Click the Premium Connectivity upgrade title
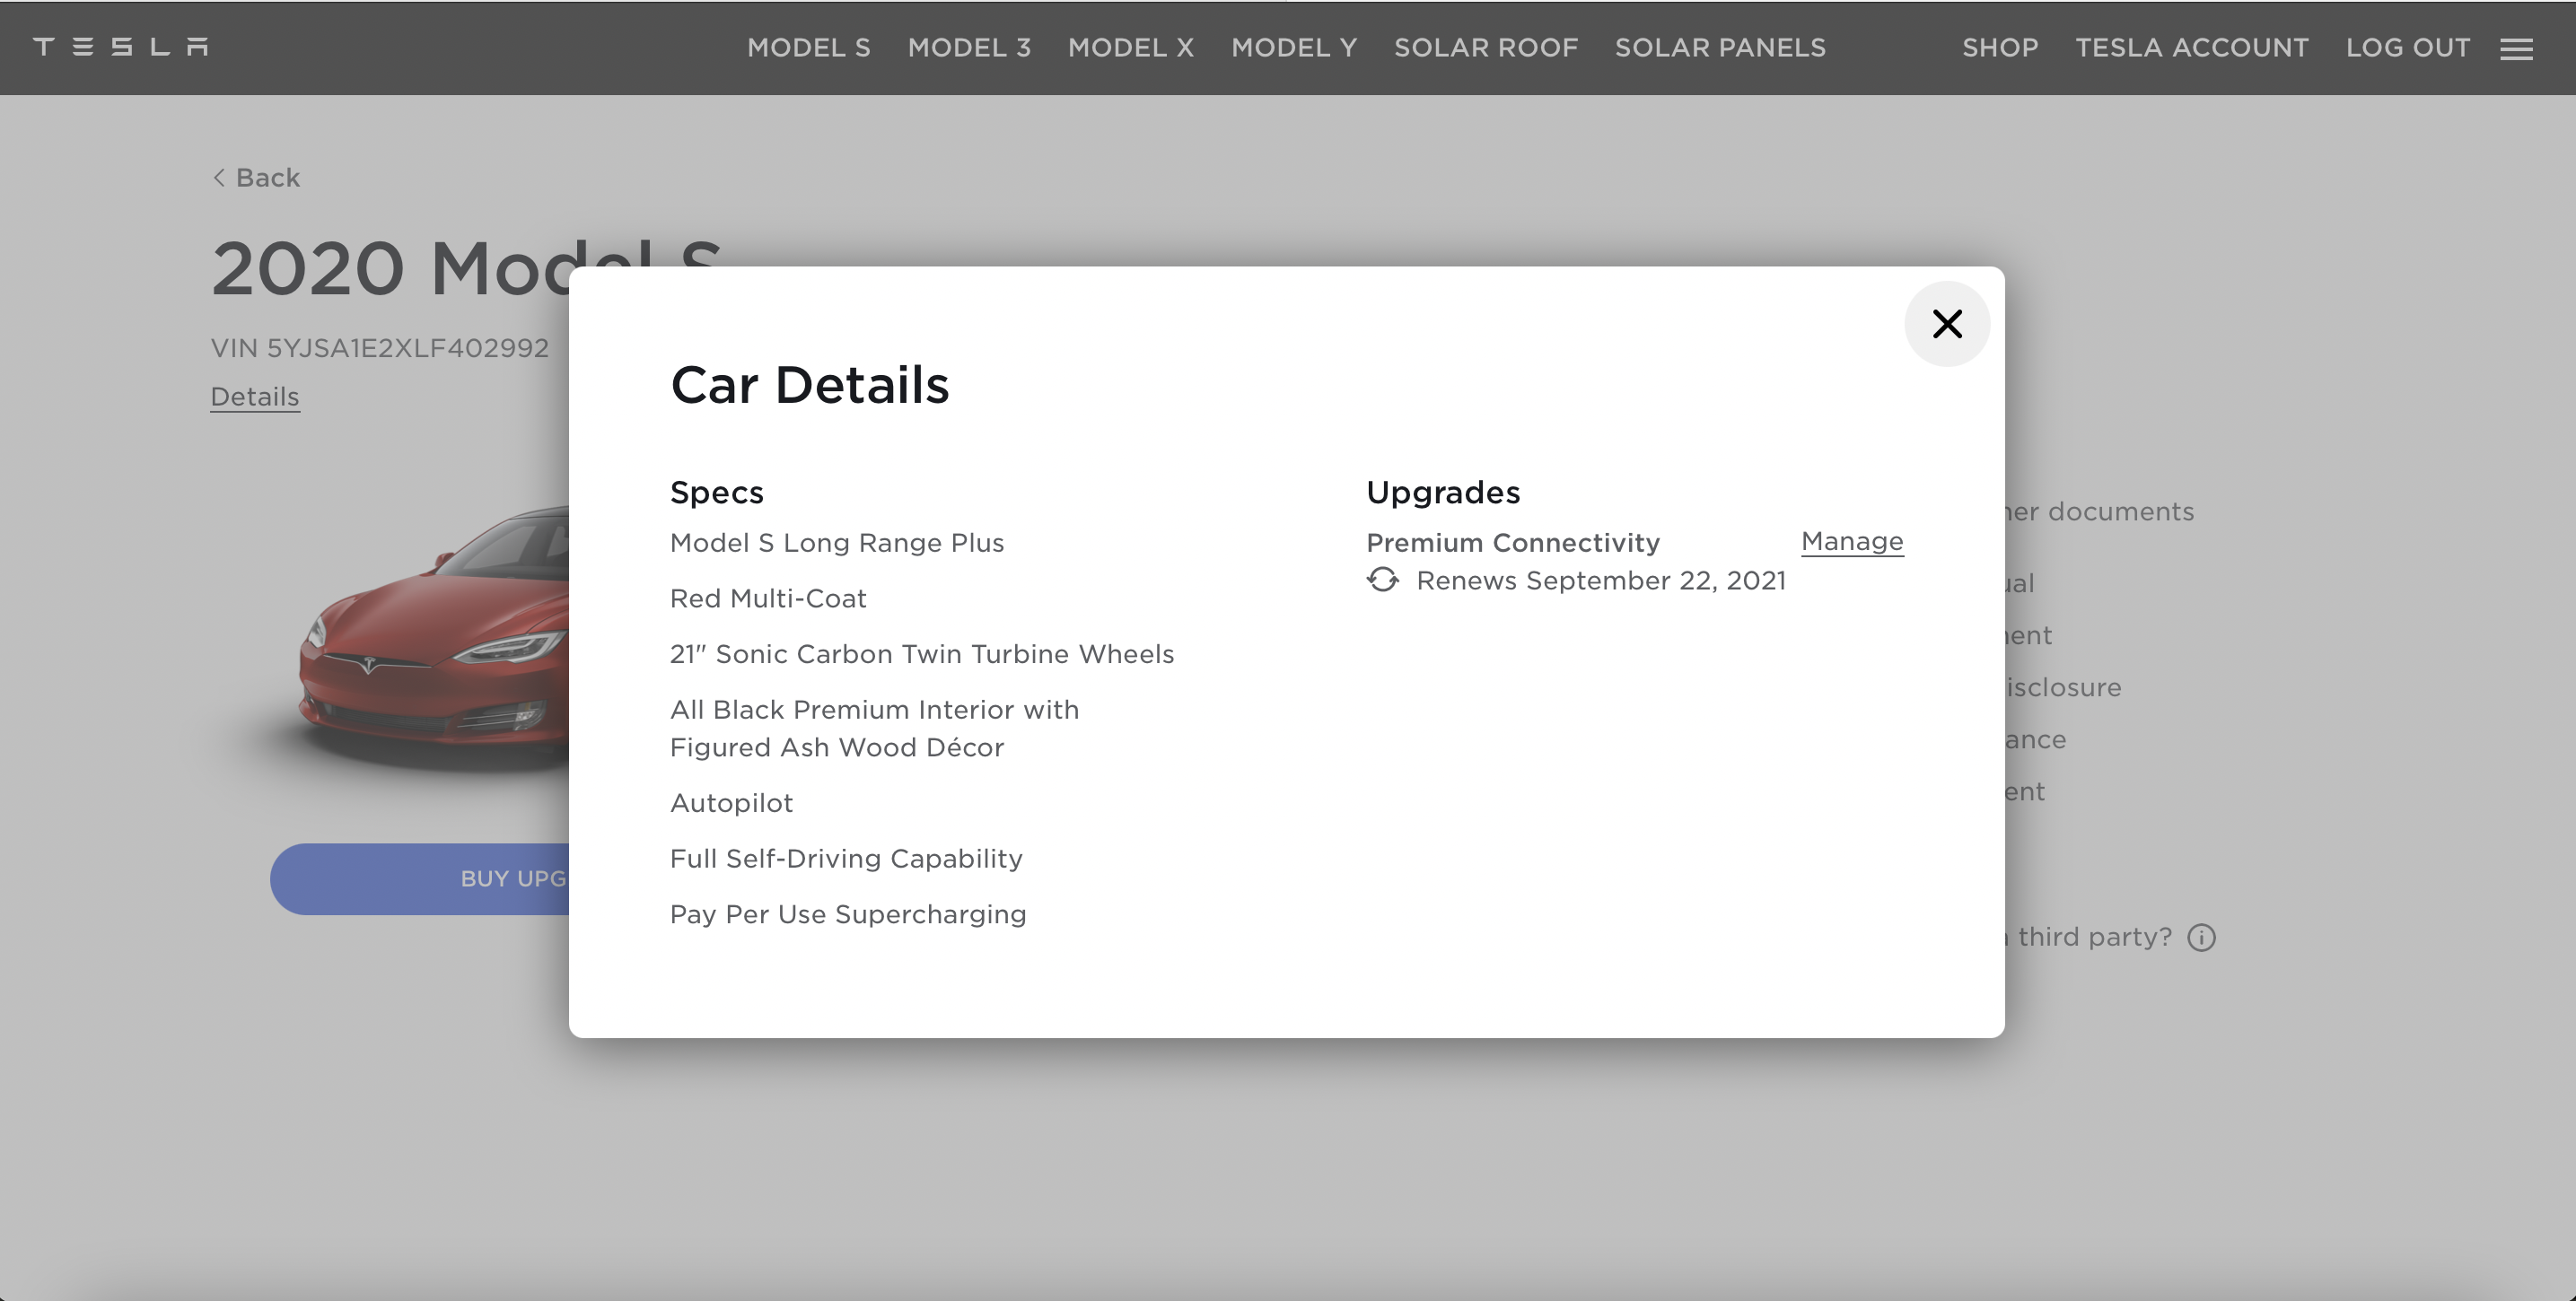The image size is (2576, 1301). click(x=1512, y=543)
